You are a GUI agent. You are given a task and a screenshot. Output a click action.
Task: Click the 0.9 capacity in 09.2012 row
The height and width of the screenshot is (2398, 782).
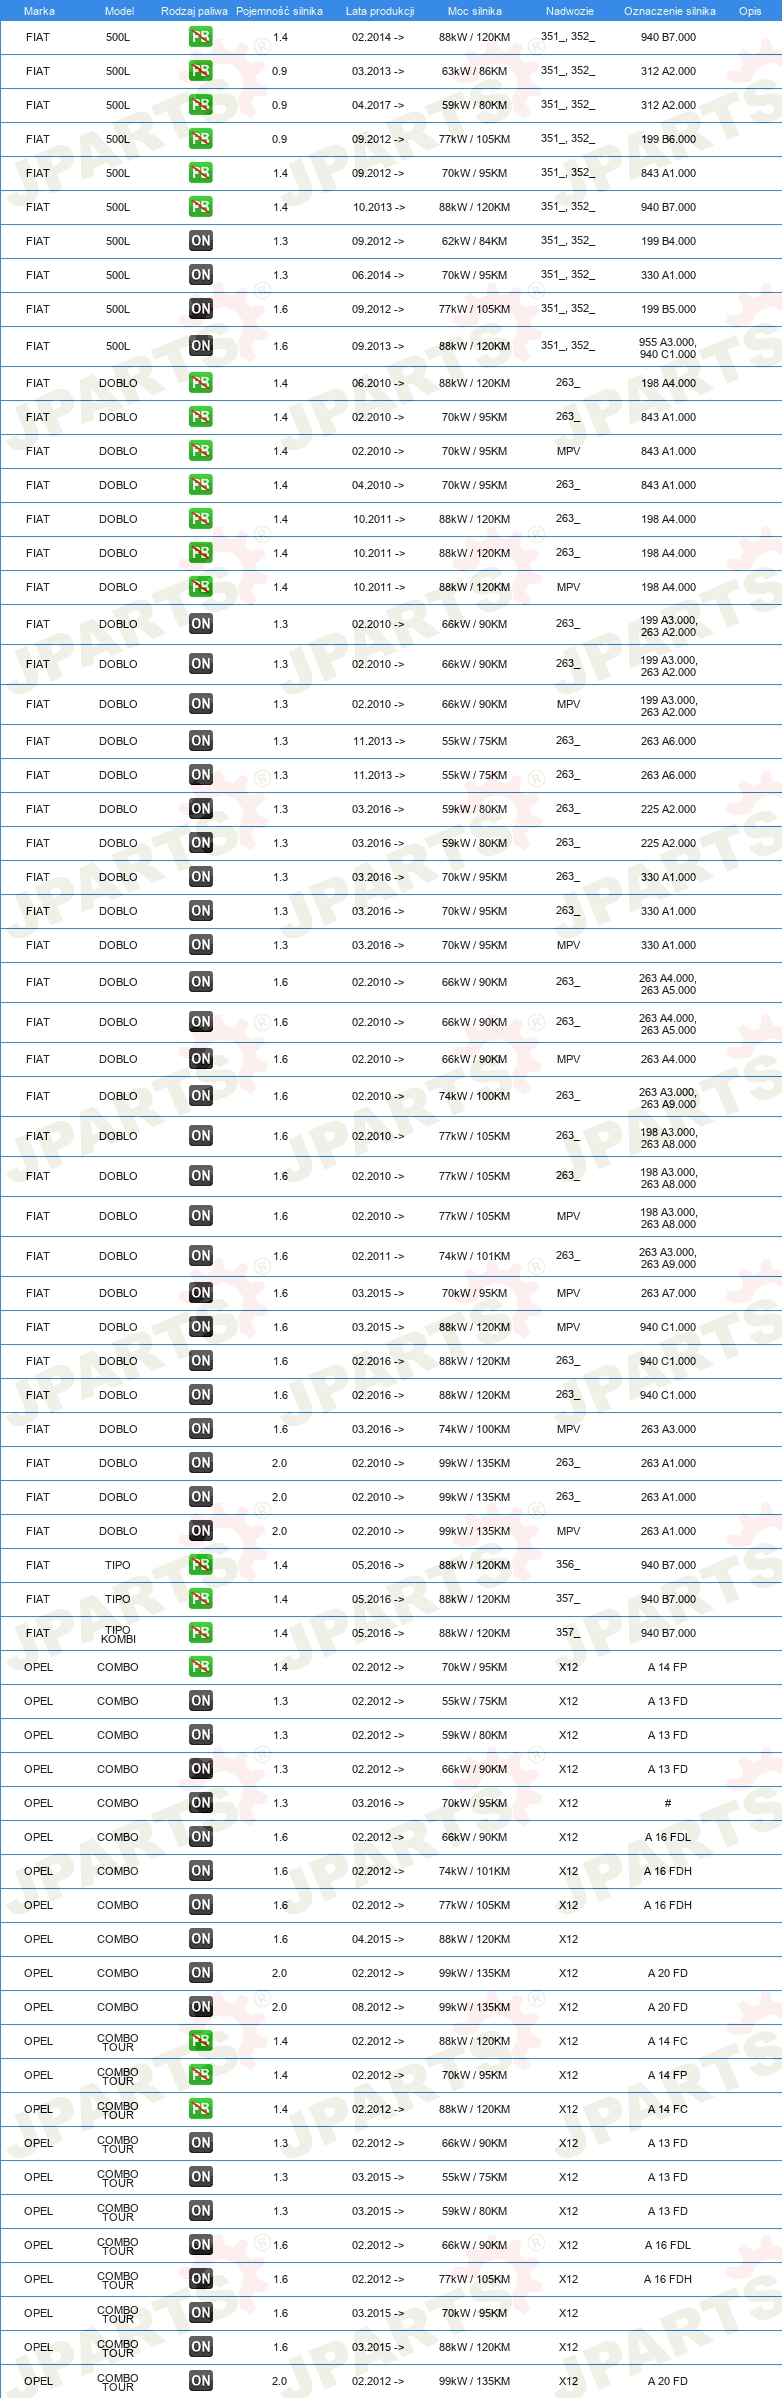tap(280, 139)
